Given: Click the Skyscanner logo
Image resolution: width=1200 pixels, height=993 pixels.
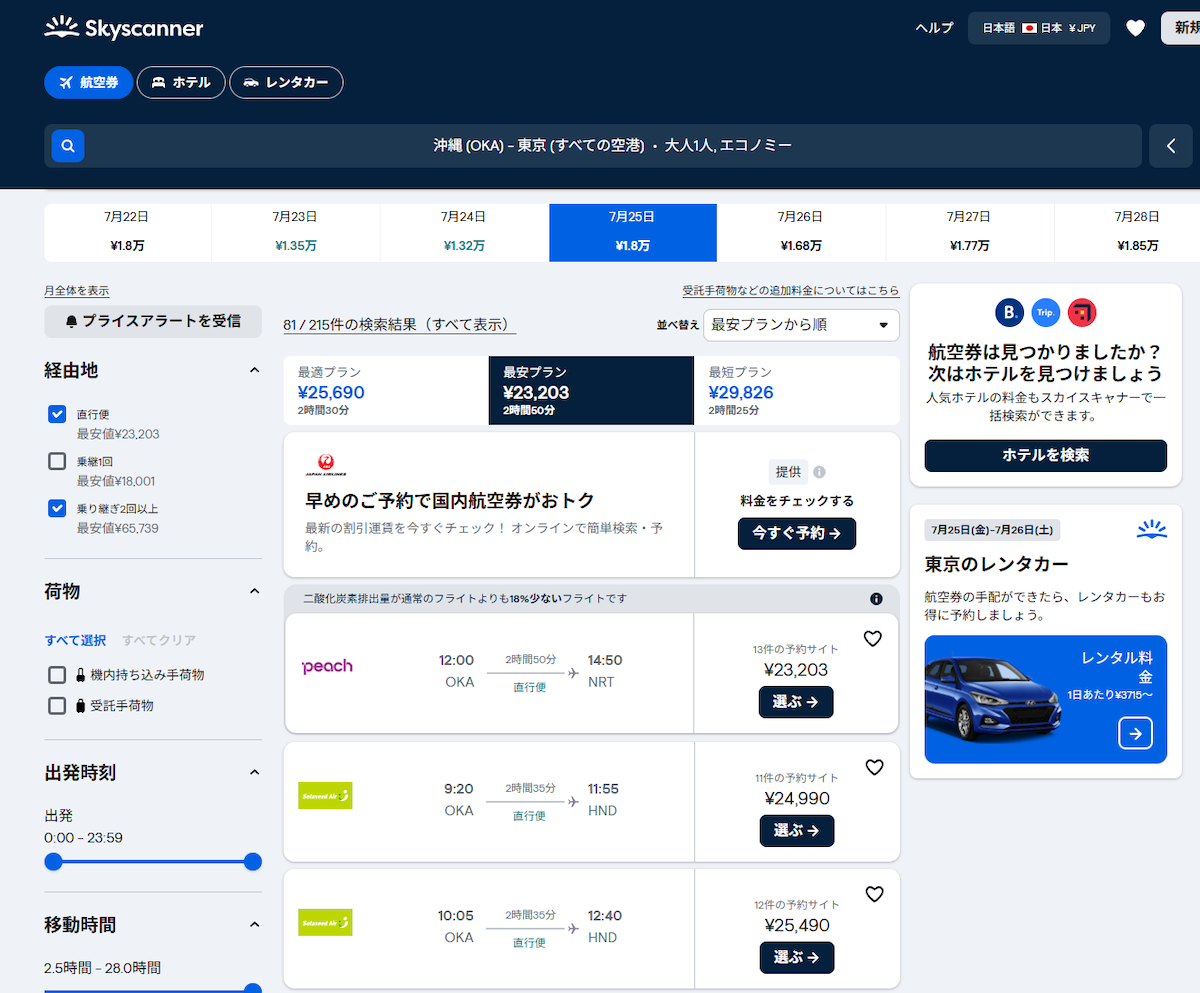Looking at the screenshot, I should (x=123, y=28).
